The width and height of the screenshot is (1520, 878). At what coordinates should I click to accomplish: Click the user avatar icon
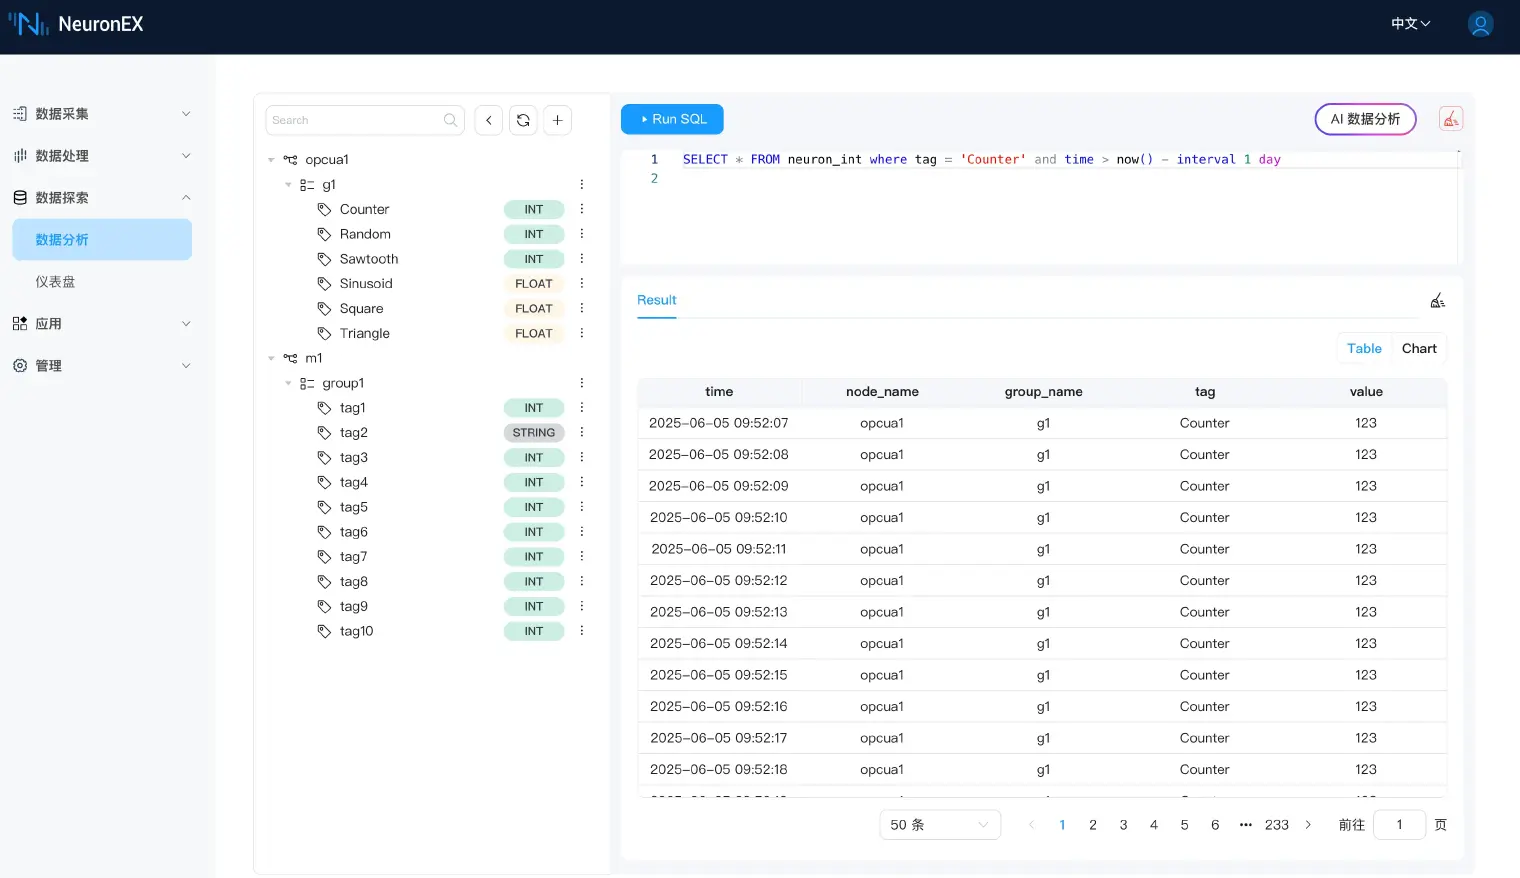[x=1480, y=24]
